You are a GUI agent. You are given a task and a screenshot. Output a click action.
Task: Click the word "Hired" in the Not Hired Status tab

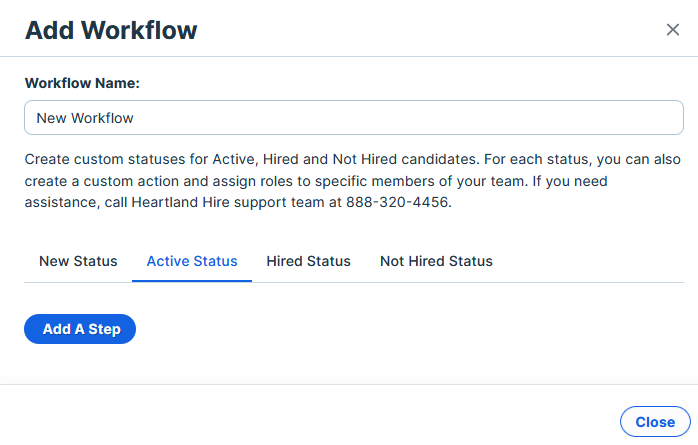pos(426,261)
